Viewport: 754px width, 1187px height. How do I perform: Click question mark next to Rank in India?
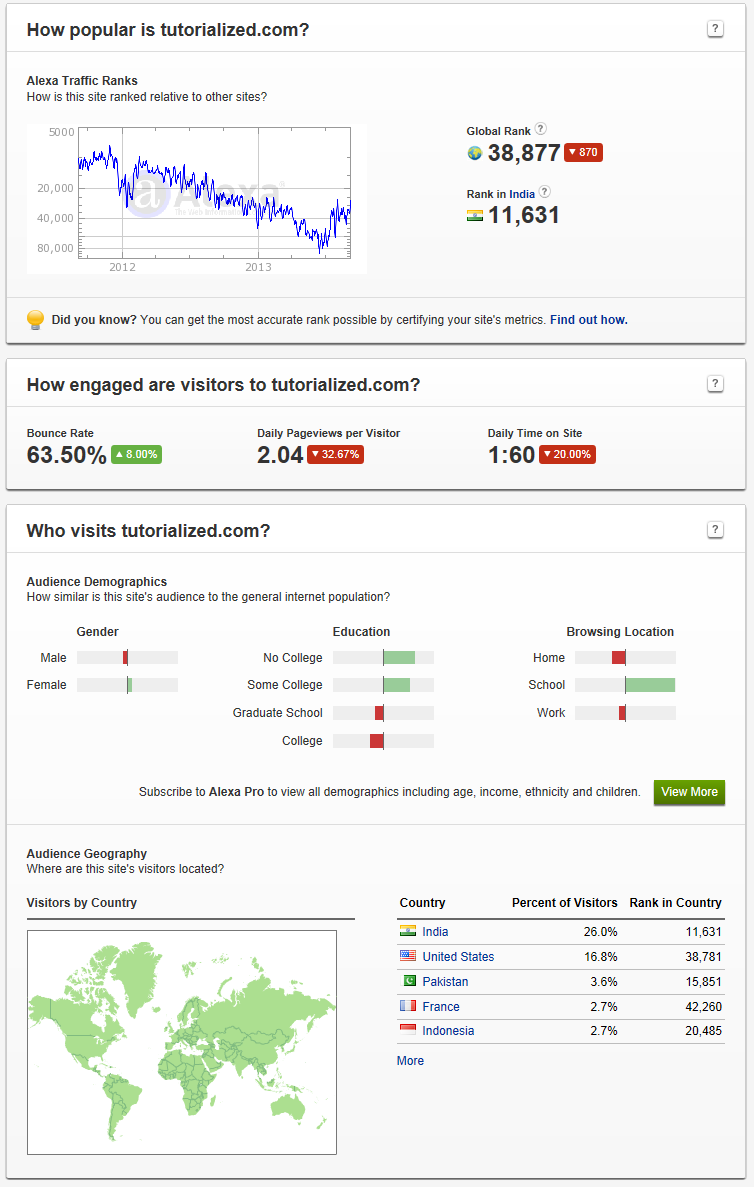click(544, 192)
